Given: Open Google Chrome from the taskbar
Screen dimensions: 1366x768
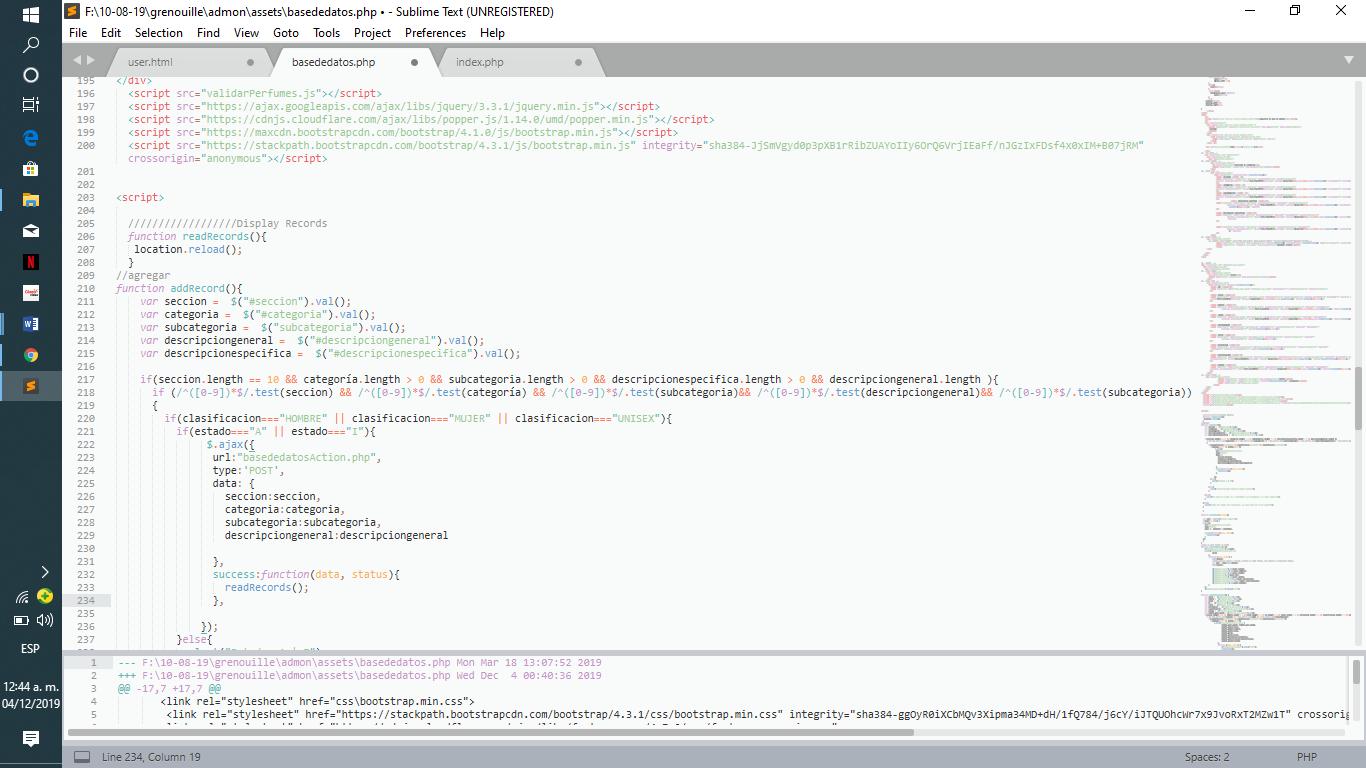Looking at the screenshot, I should tap(30, 355).
